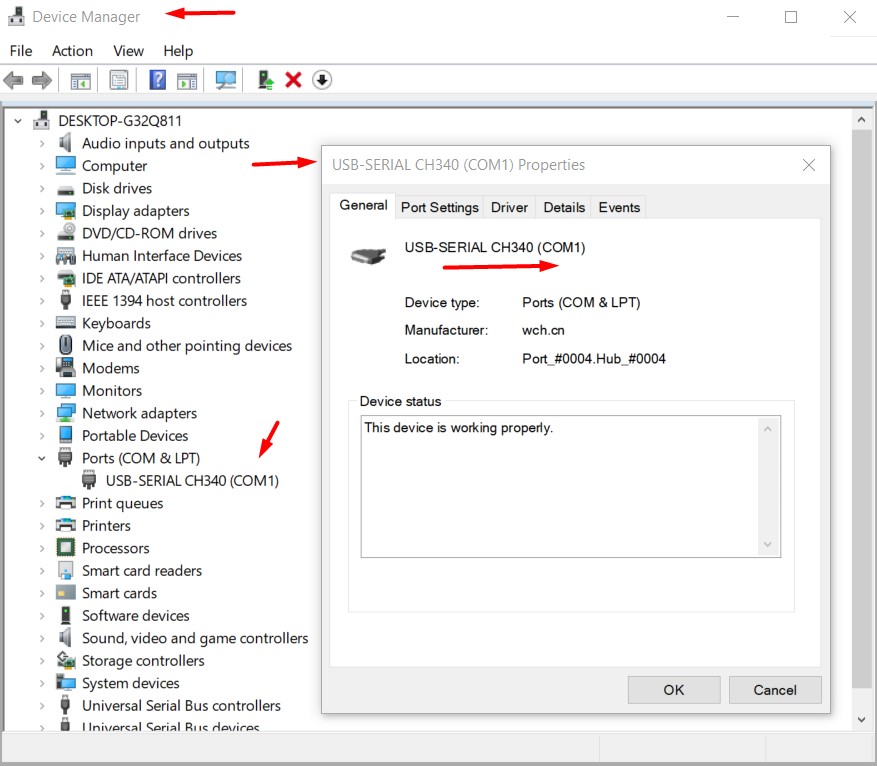Click the 'wch.cn' manufacturer value

click(x=543, y=330)
